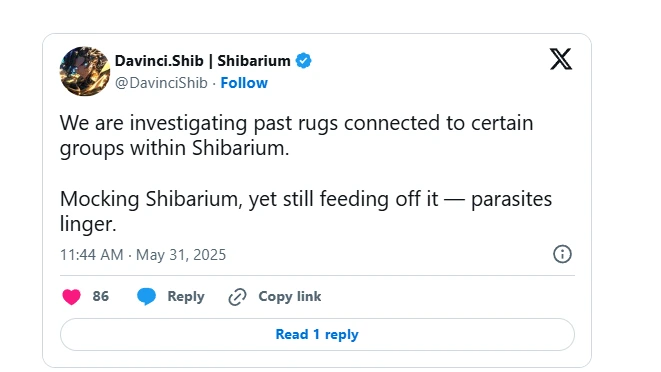This screenshot has height=372, width=661.
Task: Click the Read 1 reply button
Action: 317,334
